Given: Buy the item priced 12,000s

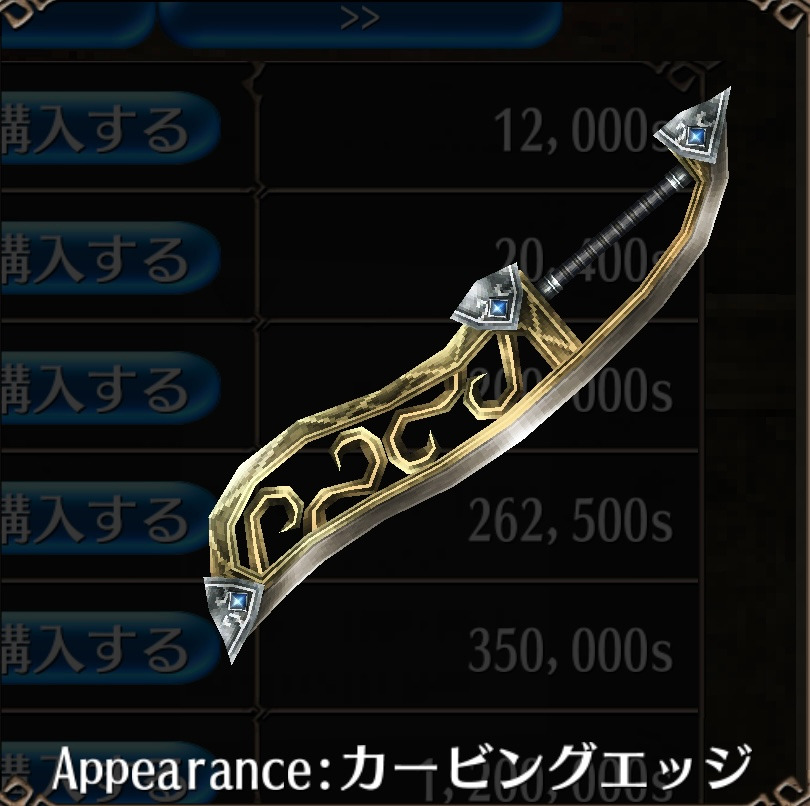Looking at the screenshot, I should click(110, 128).
